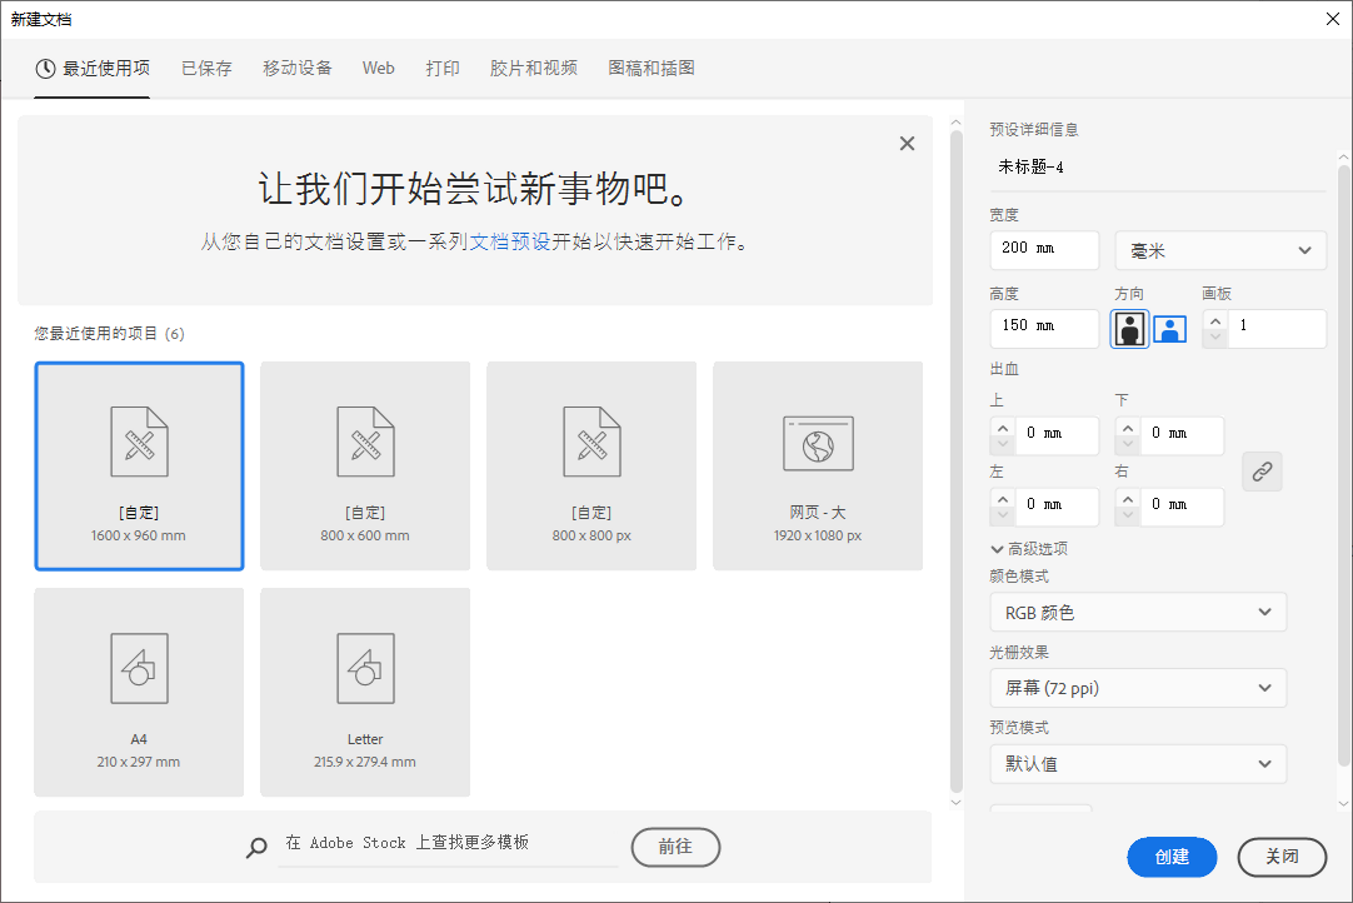Increase bottom bleed (下) value
This screenshot has width=1353, height=903.
[x=1128, y=428]
